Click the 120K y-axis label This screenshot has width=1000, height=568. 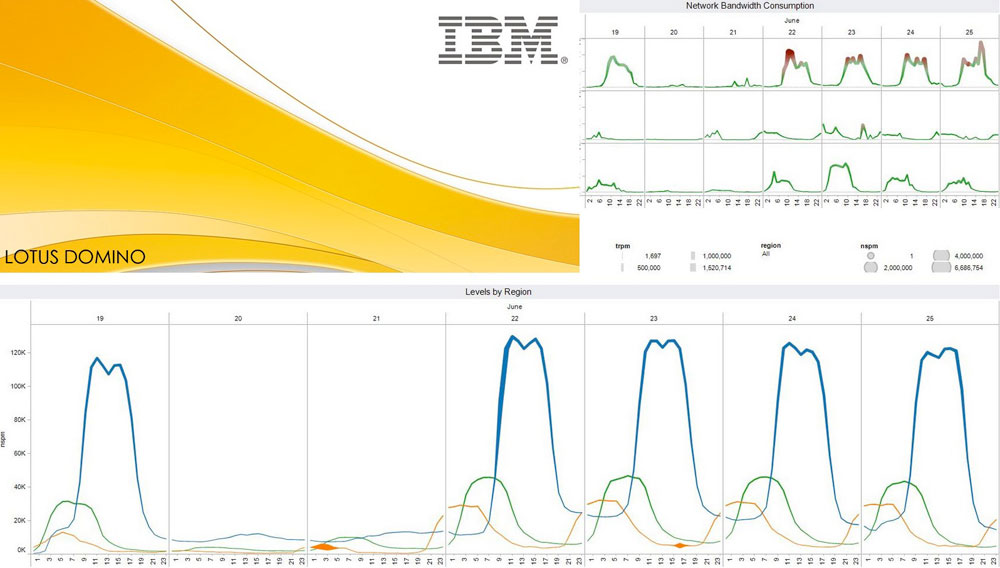pos(17,353)
